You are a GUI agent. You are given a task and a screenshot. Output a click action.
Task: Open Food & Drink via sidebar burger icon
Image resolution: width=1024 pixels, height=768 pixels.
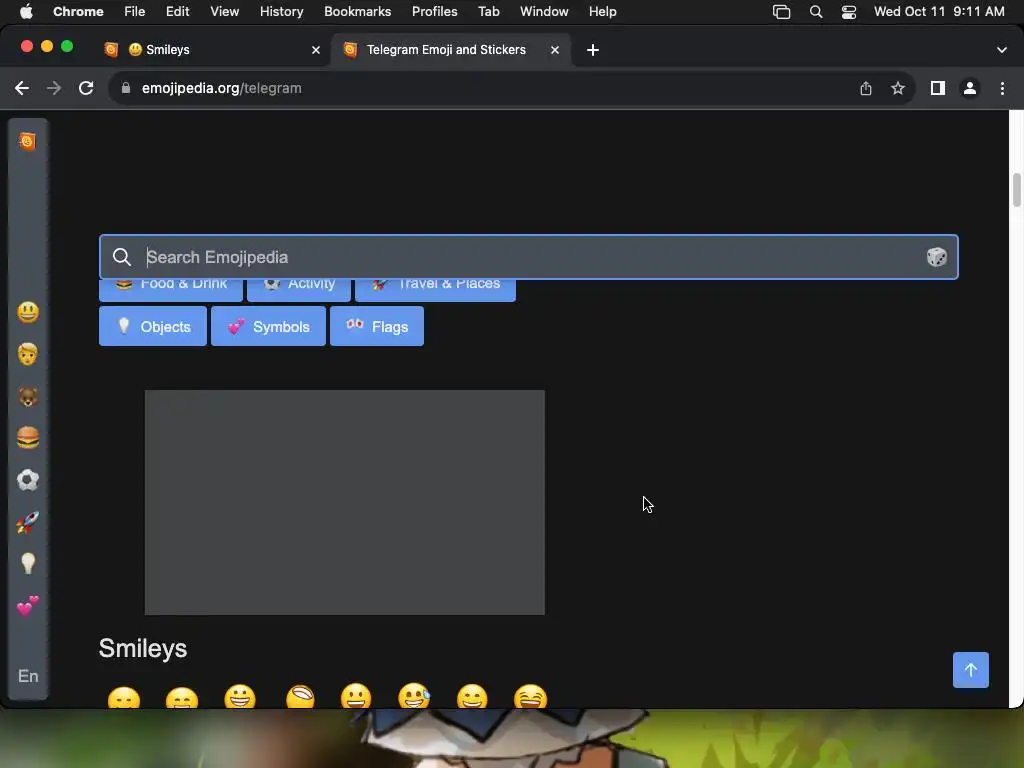pos(27,438)
